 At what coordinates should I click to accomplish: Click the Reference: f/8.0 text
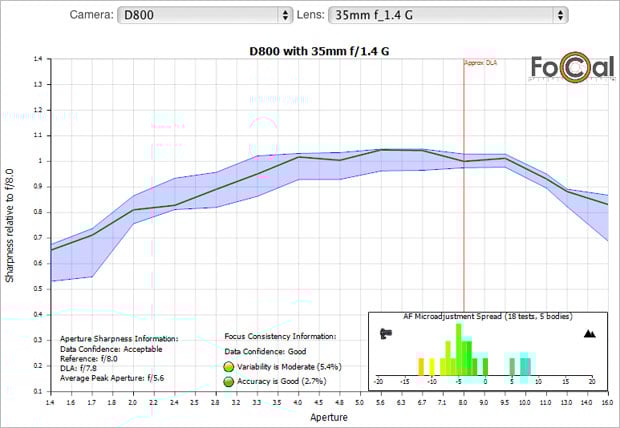(89, 359)
